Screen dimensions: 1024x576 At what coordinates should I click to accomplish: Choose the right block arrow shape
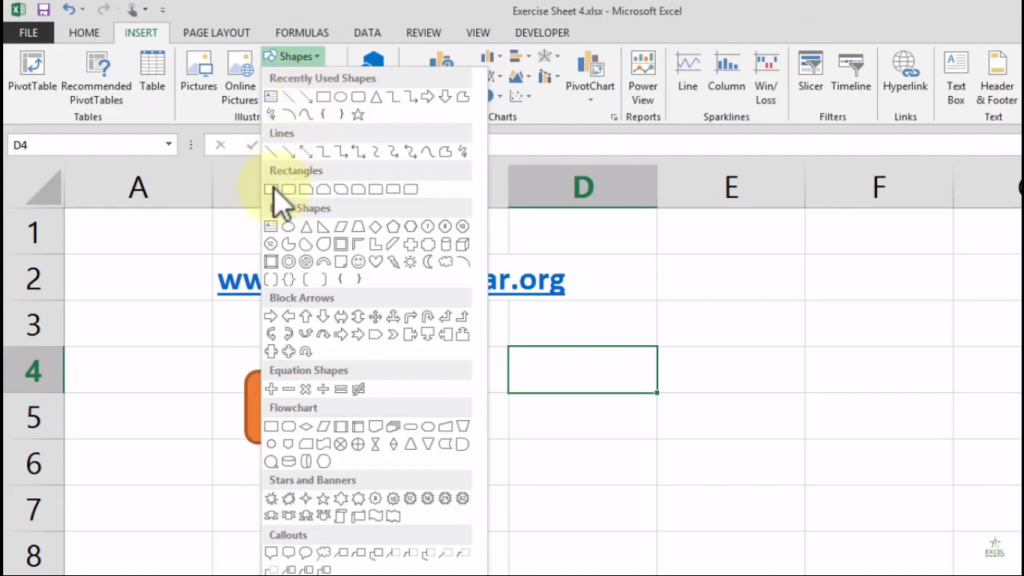(271, 317)
